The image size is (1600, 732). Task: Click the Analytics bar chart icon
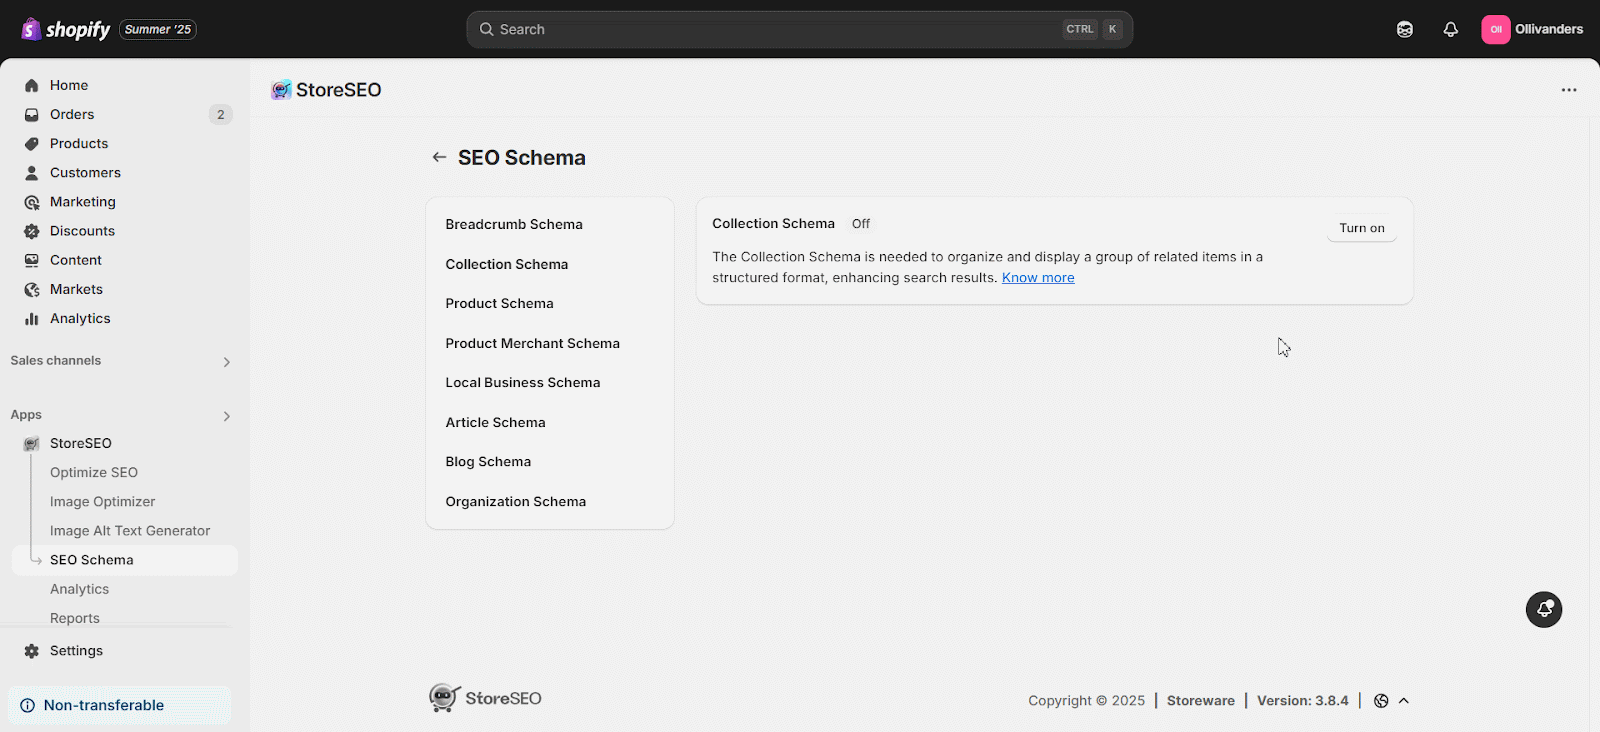click(32, 318)
